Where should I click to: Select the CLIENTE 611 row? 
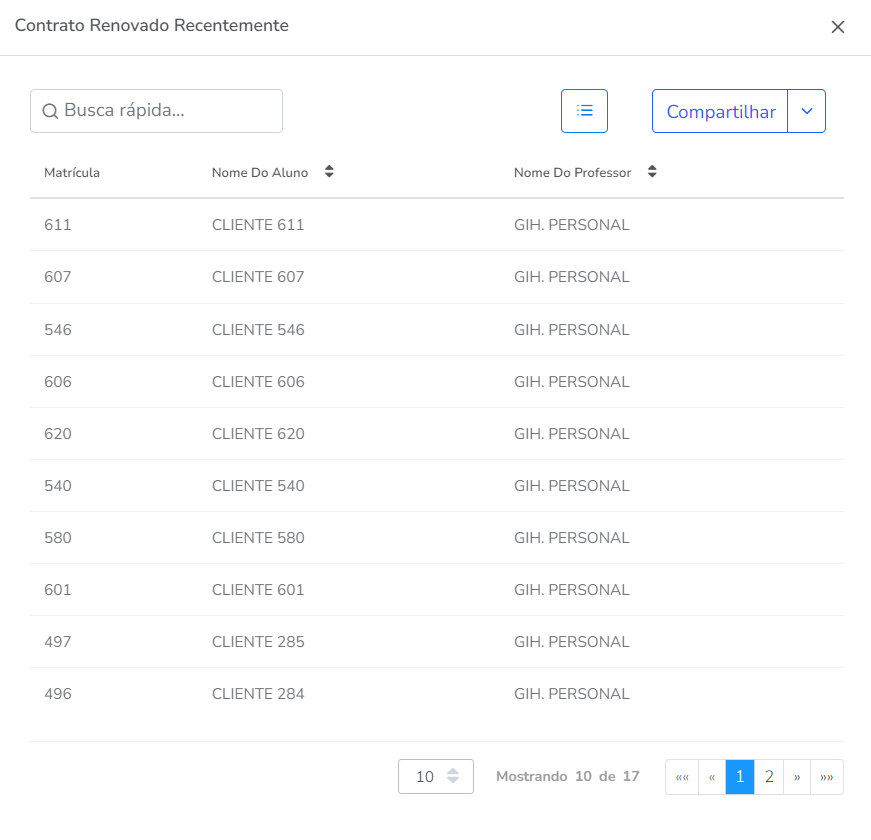click(x=258, y=225)
